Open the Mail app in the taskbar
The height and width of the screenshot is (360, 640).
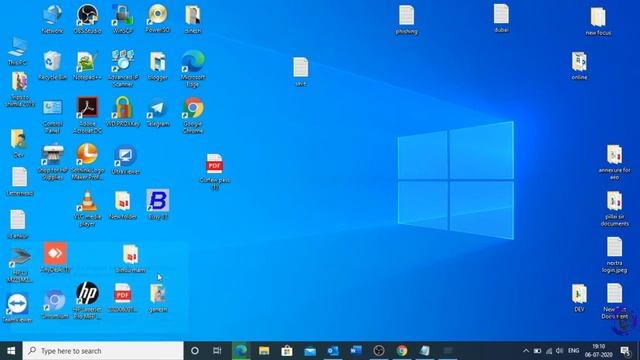point(310,351)
